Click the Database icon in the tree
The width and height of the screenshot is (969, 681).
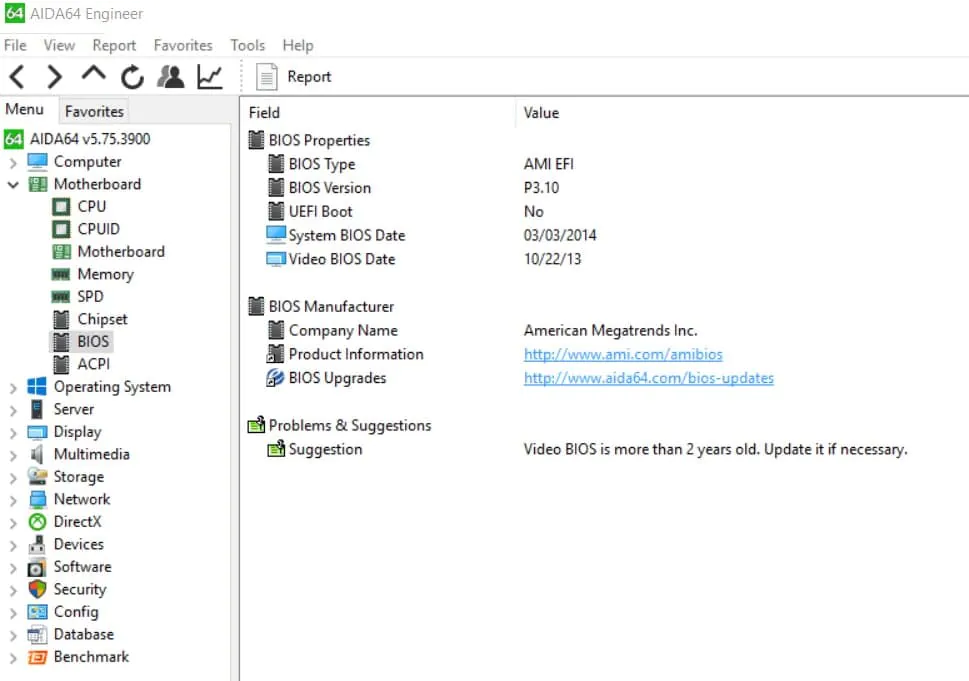pos(37,635)
